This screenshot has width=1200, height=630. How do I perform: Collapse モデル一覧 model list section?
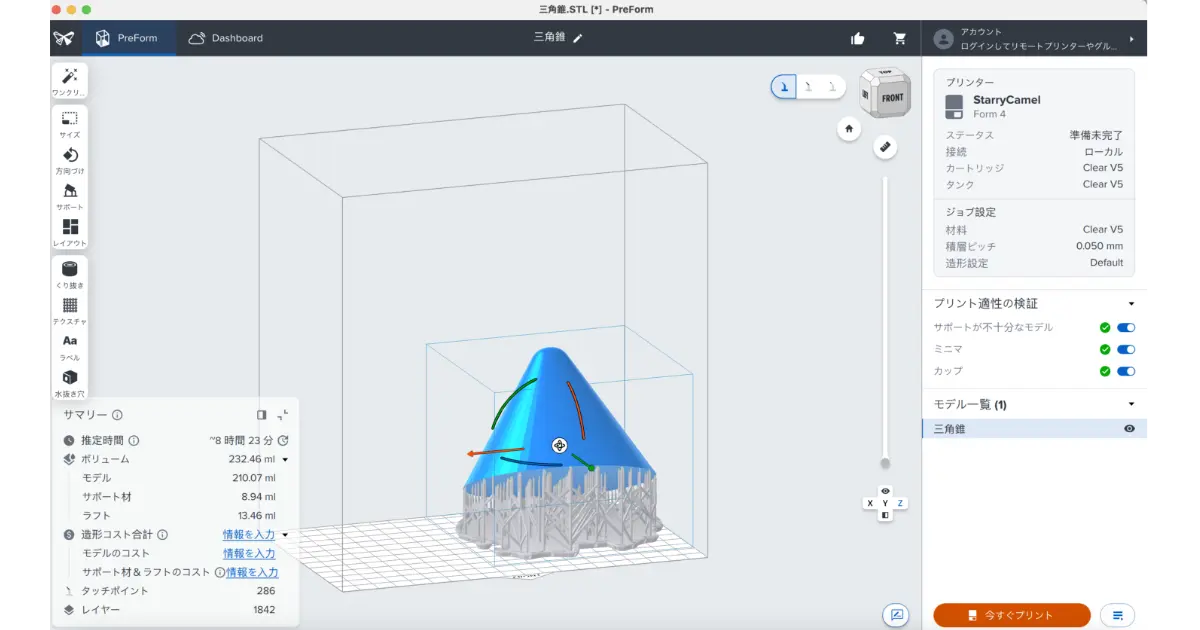pyautogui.click(x=1131, y=404)
